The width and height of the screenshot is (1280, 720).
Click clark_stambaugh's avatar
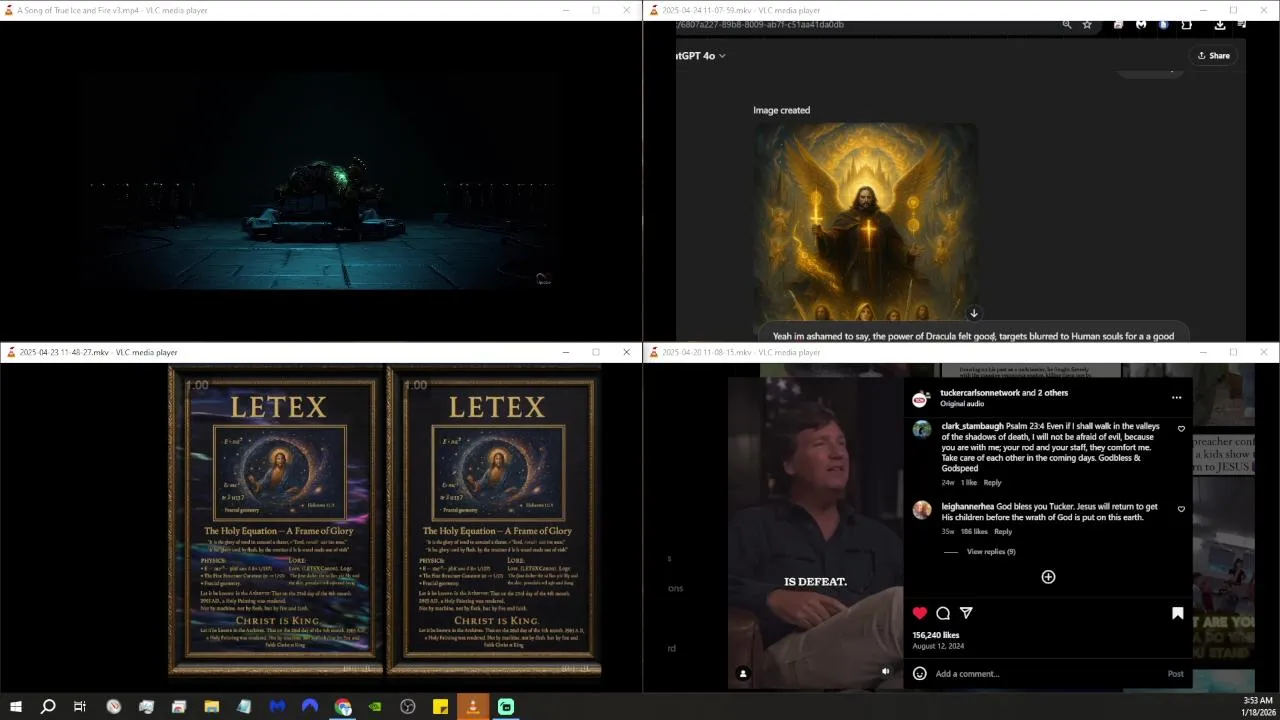click(922, 429)
